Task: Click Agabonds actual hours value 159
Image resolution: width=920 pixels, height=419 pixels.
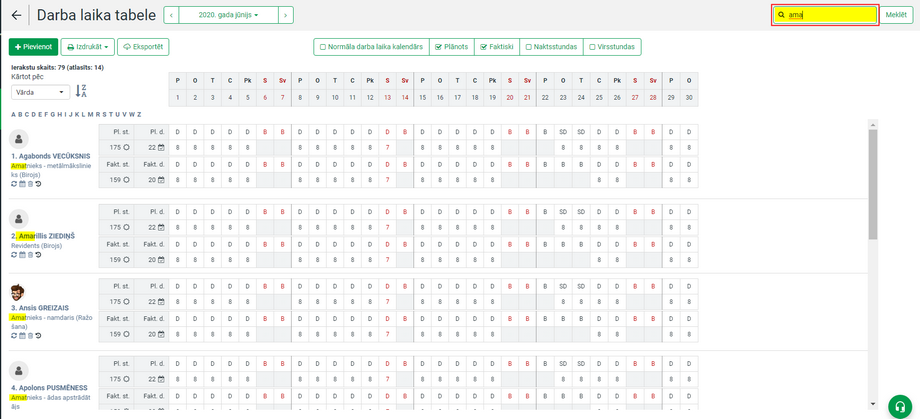Action: (x=115, y=180)
